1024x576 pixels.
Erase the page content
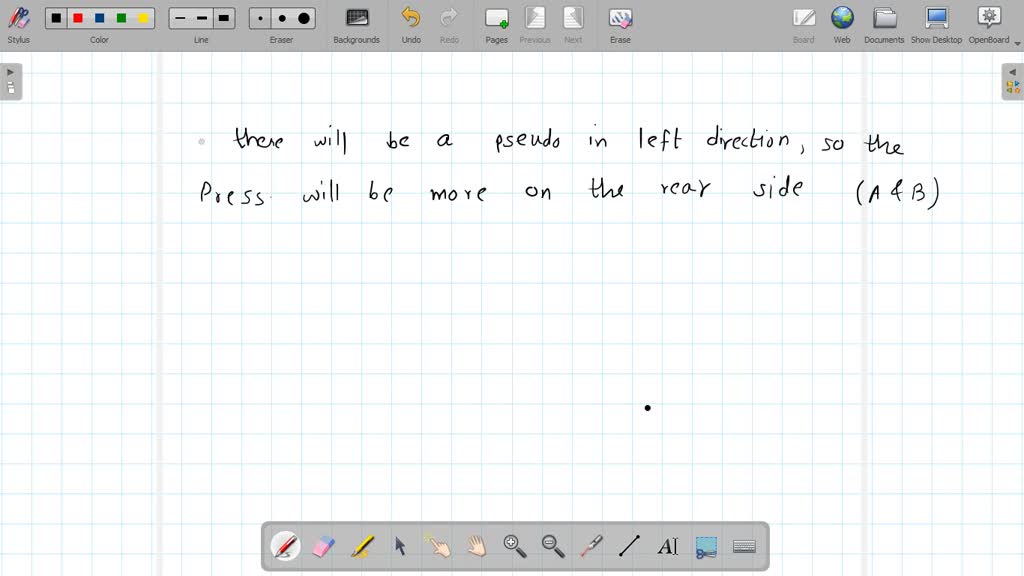click(x=620, y=25)
